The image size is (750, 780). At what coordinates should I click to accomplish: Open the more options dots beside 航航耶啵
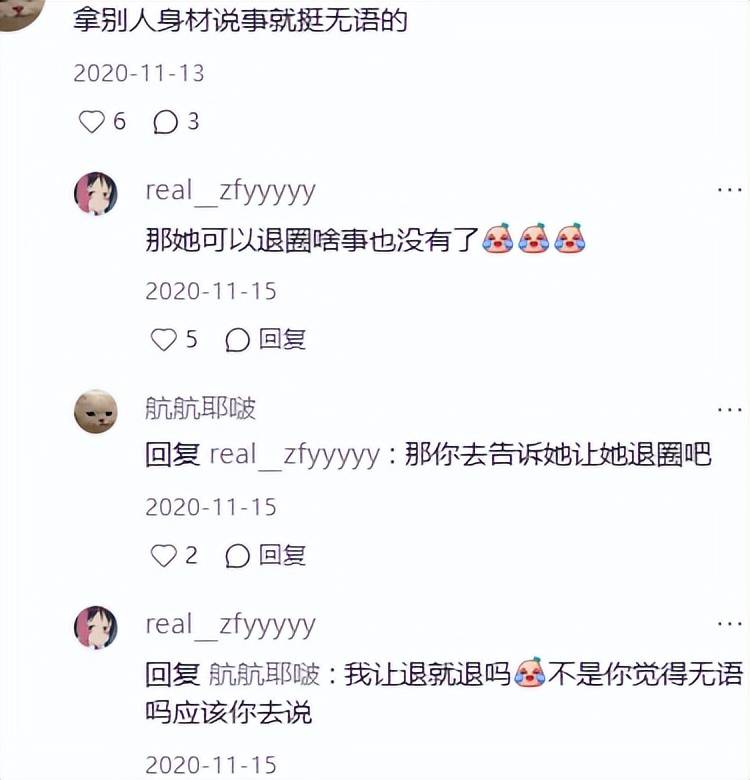[x=730, y=409]
